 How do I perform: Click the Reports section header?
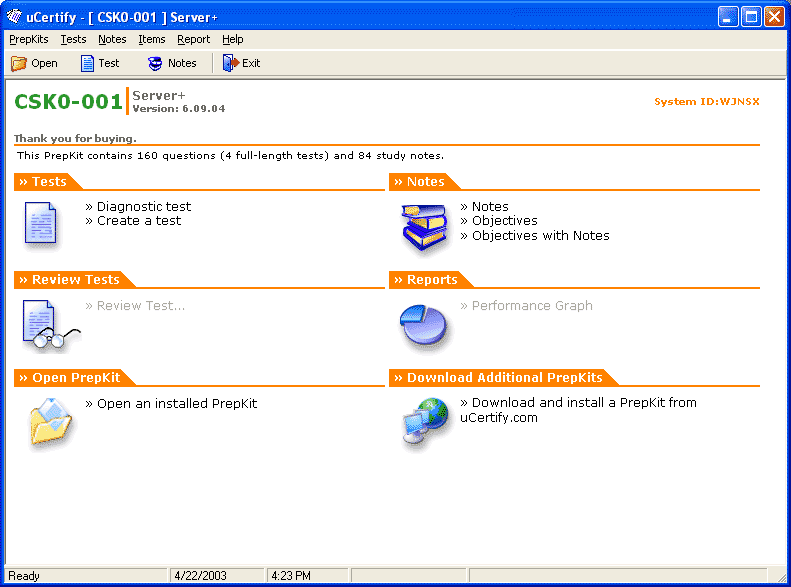pos(431,279)
